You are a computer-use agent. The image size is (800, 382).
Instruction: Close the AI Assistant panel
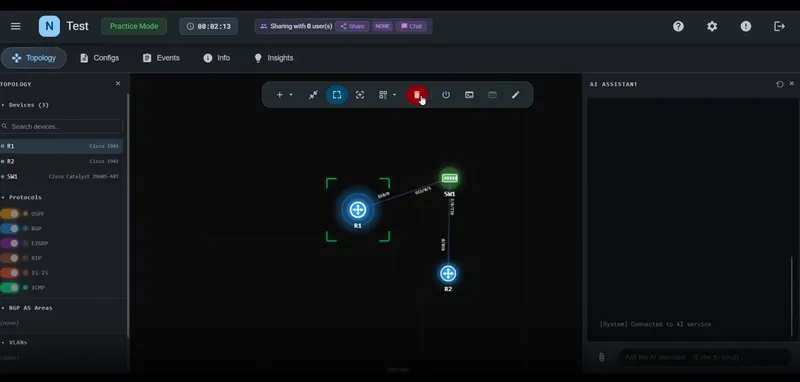click(x=792, y=84)
